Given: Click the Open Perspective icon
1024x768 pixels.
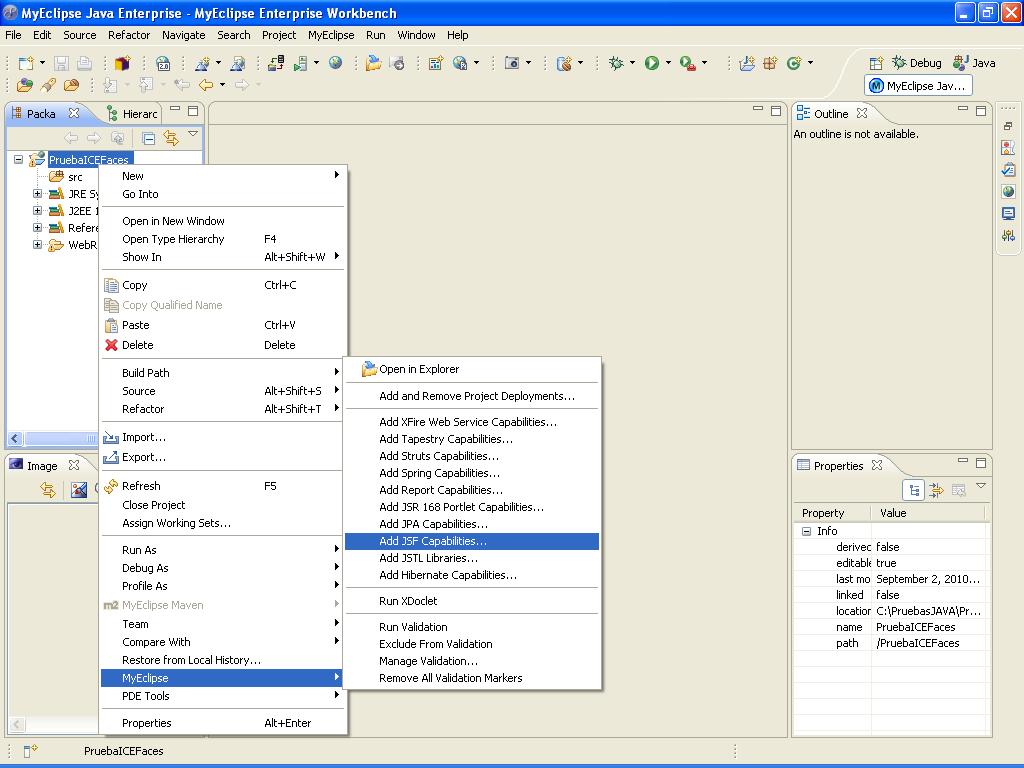Looking at the screenshot, I should point(876,63).
